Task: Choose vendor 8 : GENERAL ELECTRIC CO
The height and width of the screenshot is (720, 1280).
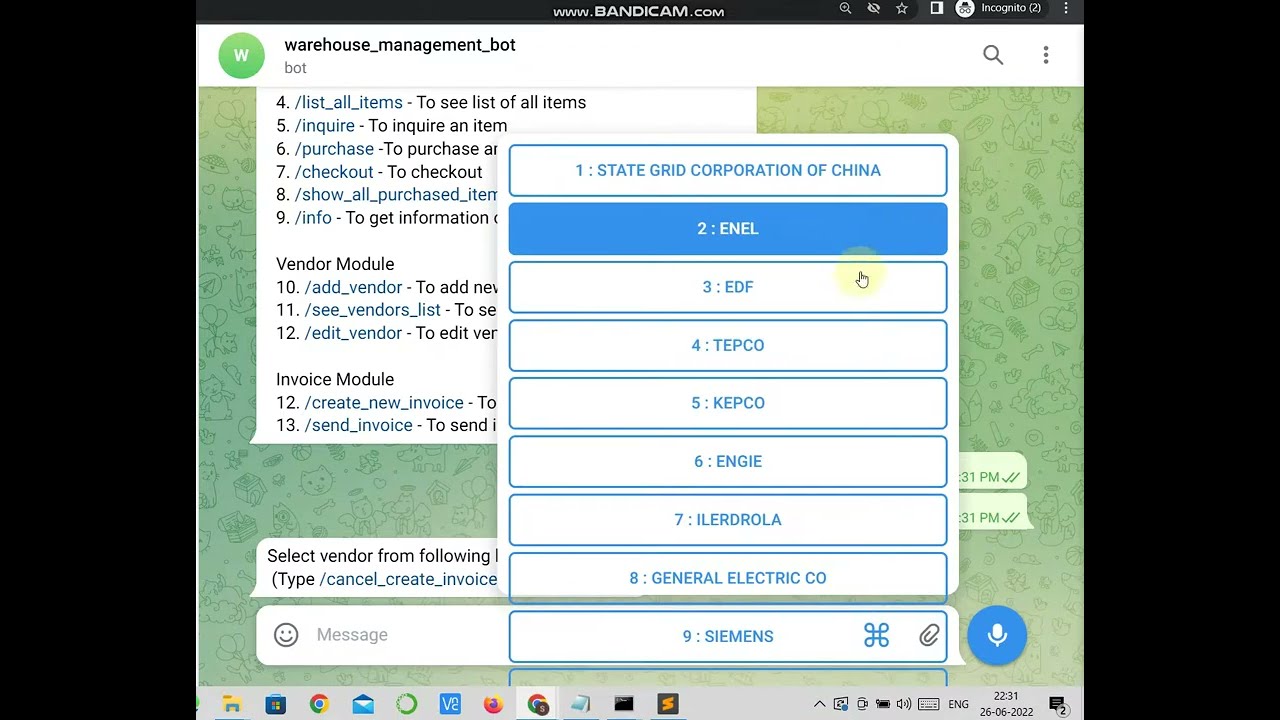Action: pyautogui.click(x=728, y=578)
